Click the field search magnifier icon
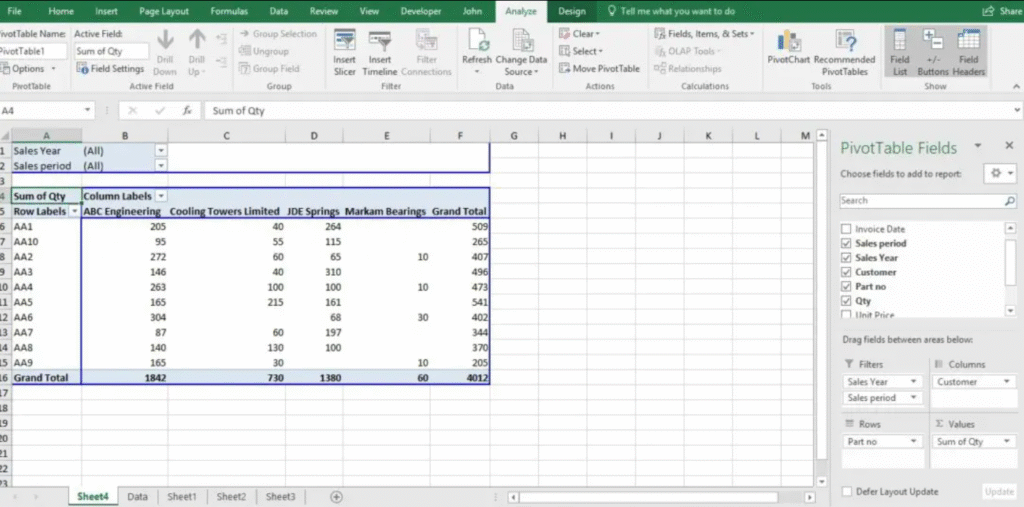The image size is (1024, 507). (x=1010, y=201)
